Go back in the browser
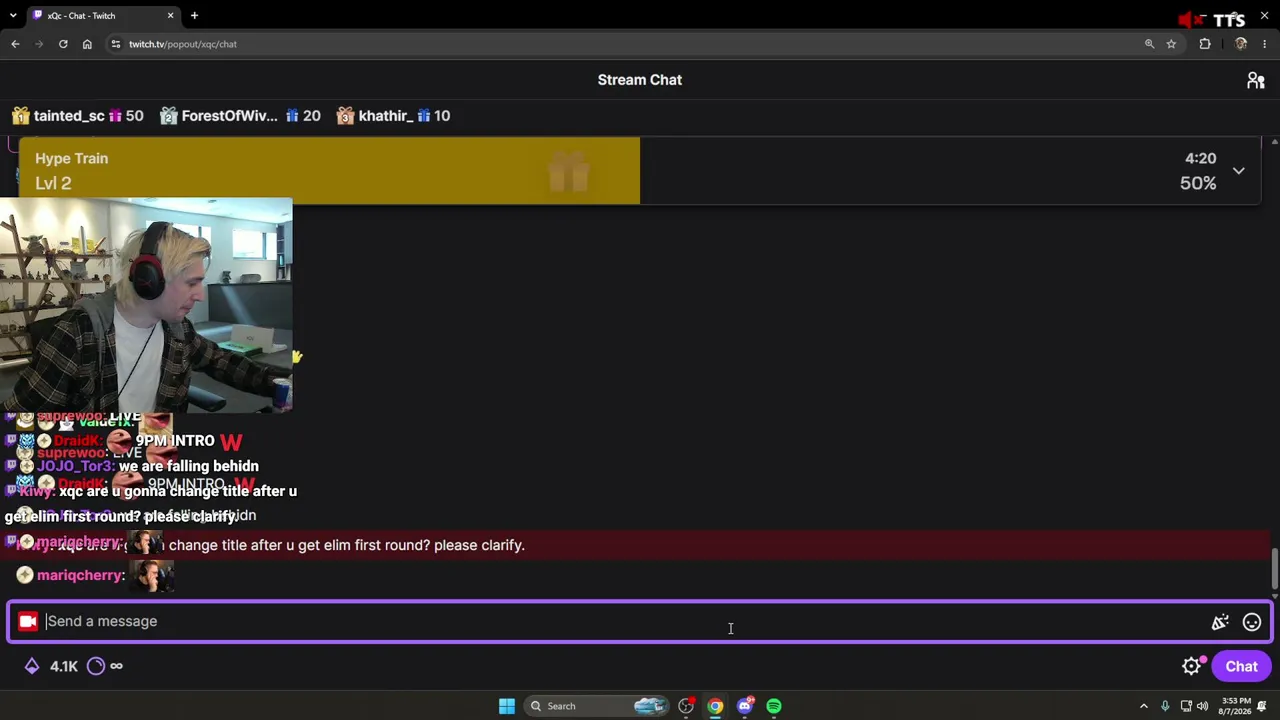 15,44
